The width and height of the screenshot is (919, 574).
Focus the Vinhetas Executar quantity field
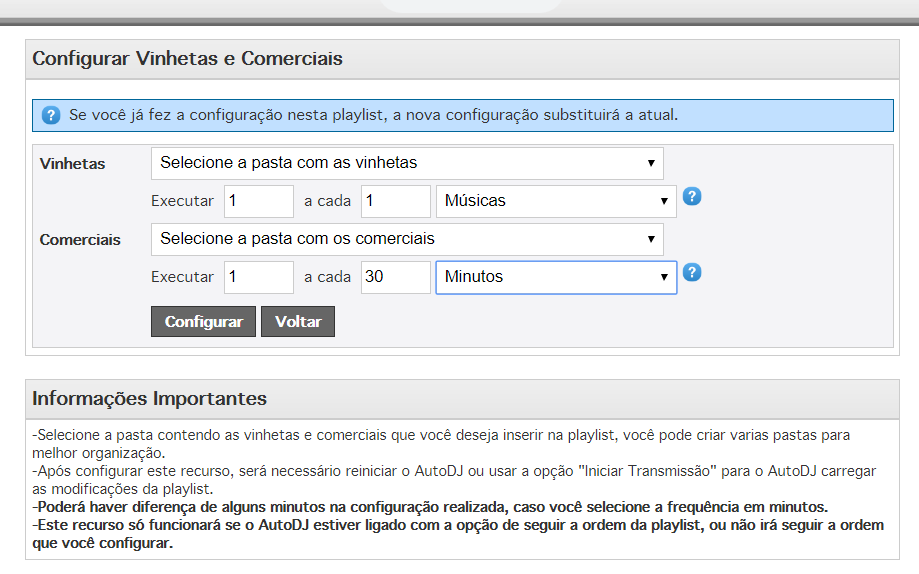(x=258, y=201)
